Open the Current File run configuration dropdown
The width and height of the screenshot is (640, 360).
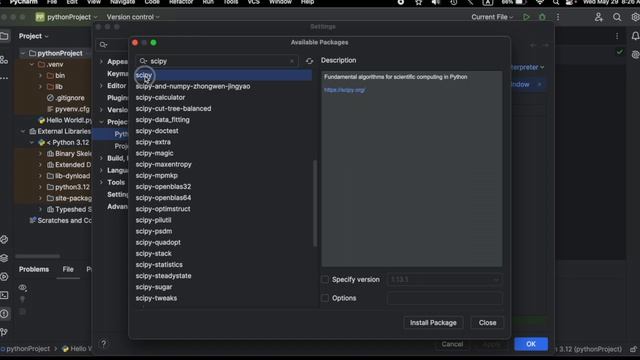coord(492,17)
